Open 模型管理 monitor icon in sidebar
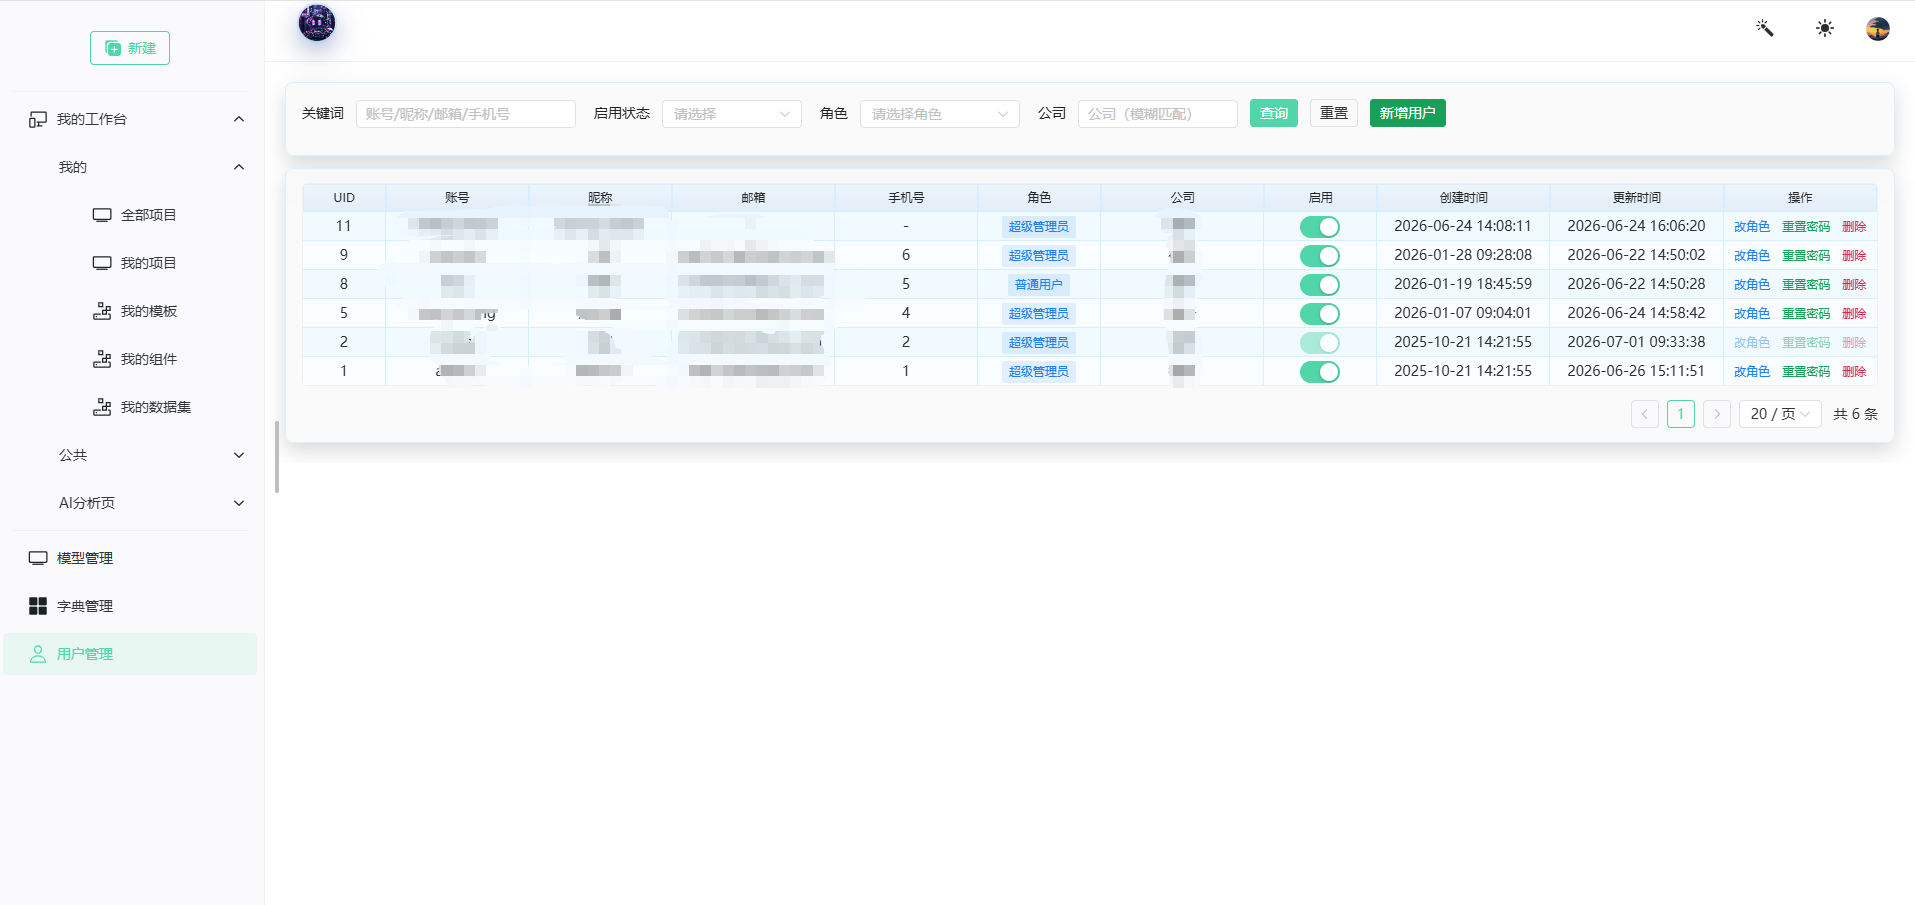 [38, 558]
